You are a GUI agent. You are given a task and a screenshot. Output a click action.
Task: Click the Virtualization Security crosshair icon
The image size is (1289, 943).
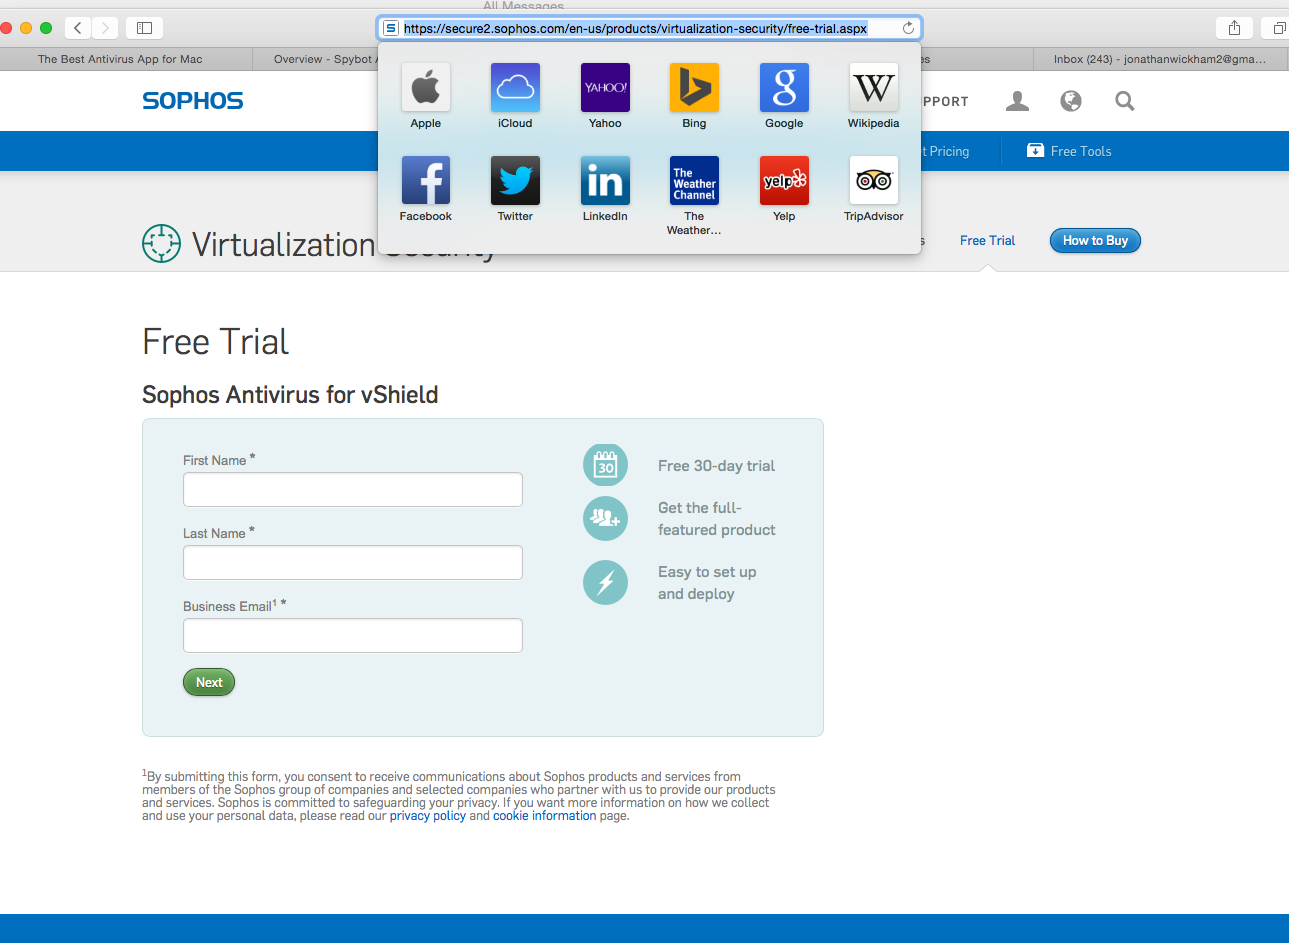[x=161, y=244]
